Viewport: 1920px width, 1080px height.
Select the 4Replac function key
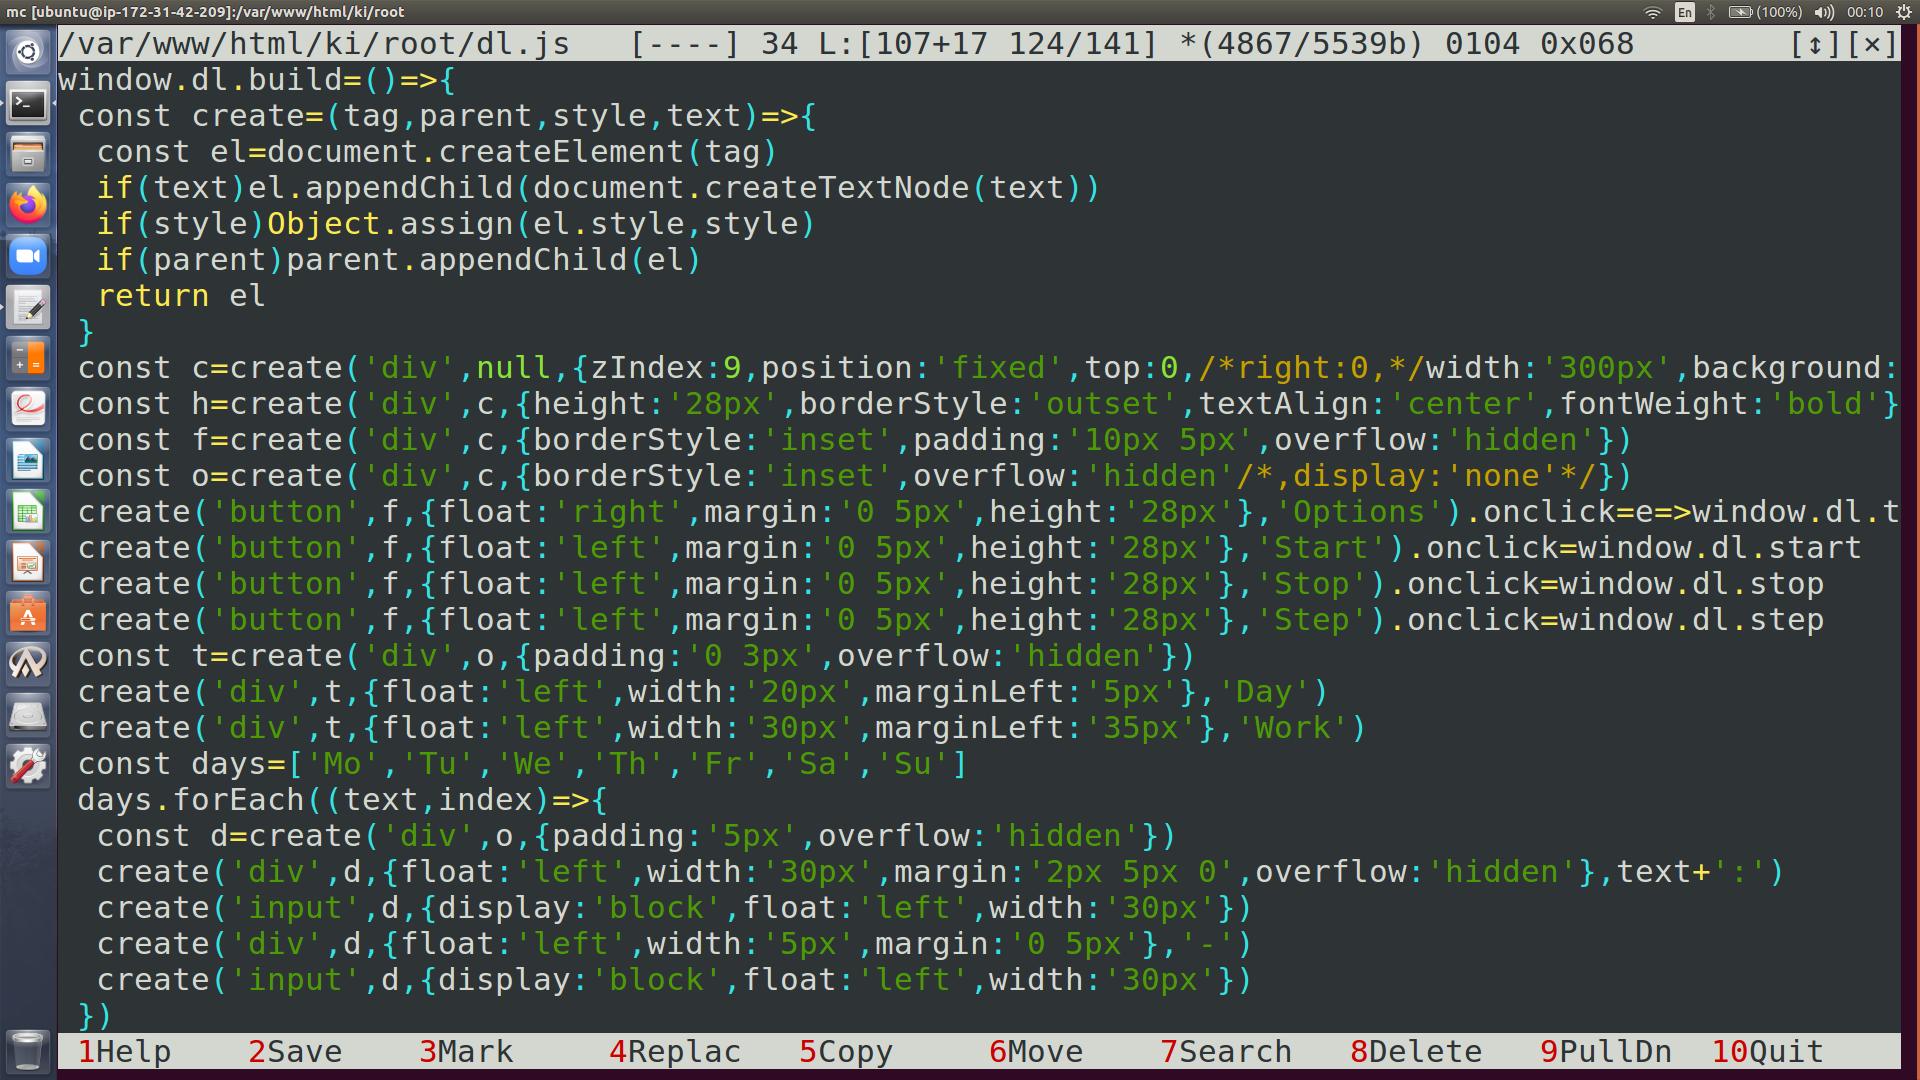pos(675,1052)
